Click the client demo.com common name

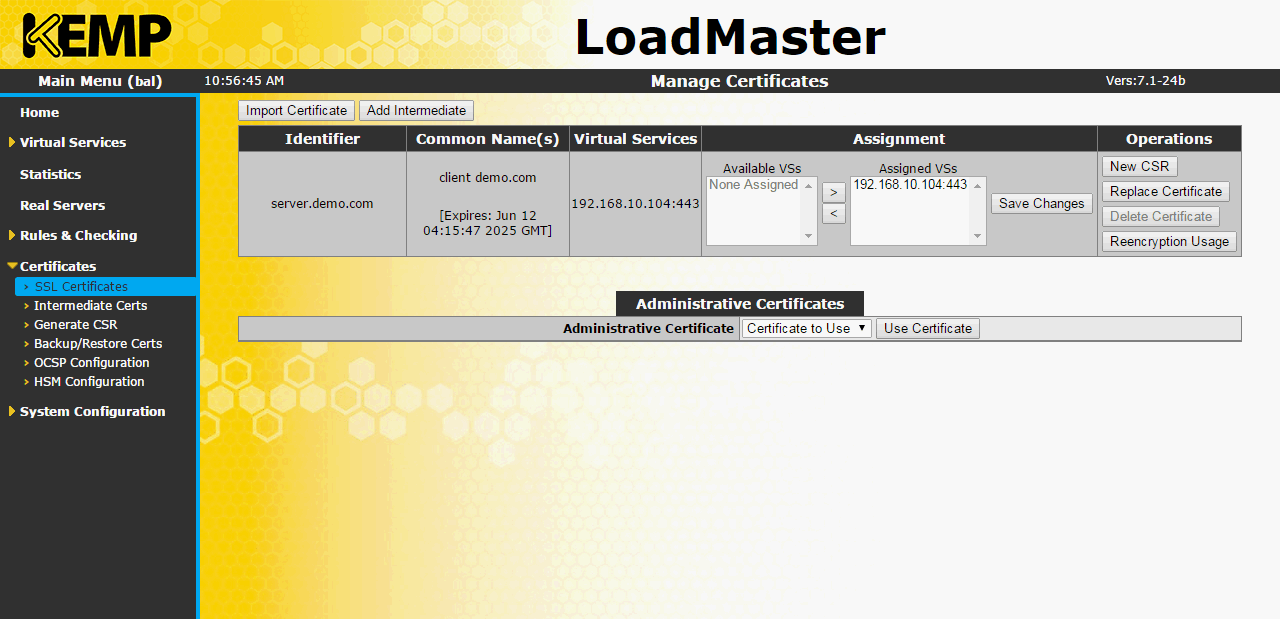(488, 177)
